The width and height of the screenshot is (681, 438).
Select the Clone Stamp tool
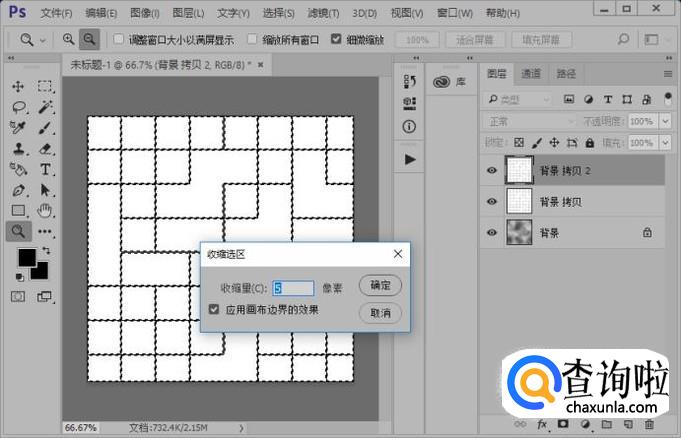pyautogui.click(x=19, y=149)
